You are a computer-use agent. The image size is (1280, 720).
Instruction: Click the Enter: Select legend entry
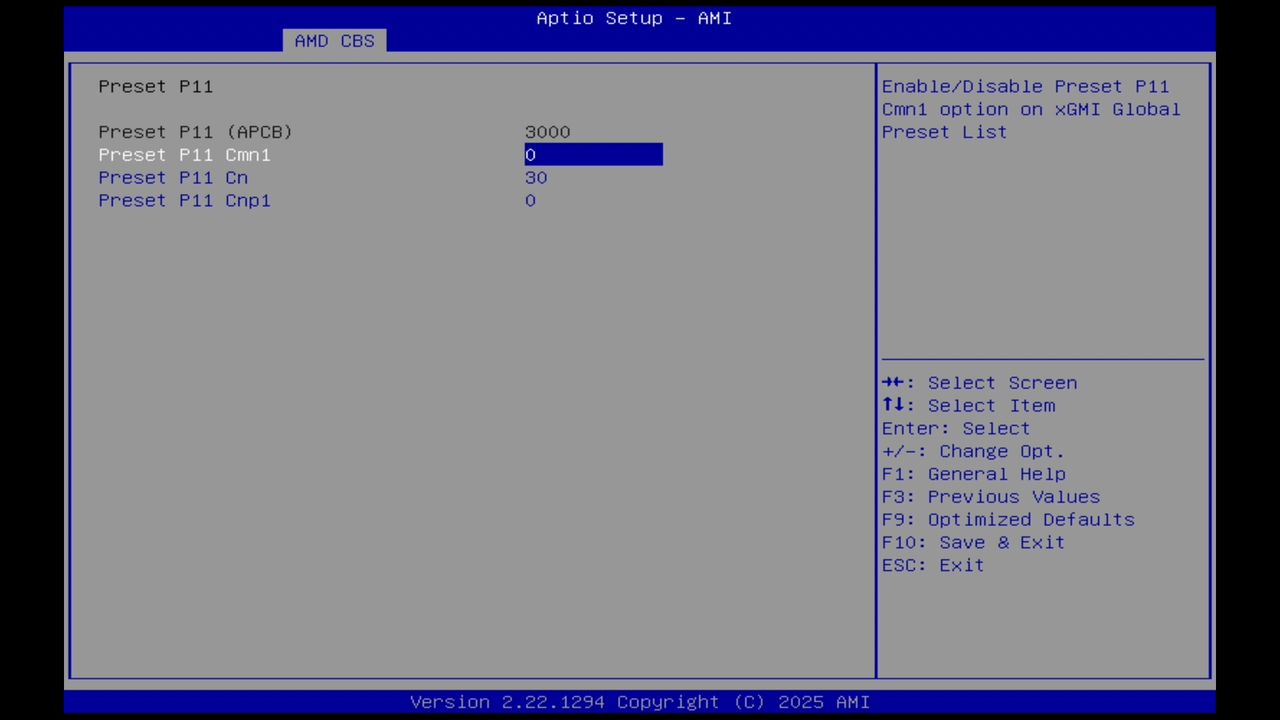(x=955, y=428)
